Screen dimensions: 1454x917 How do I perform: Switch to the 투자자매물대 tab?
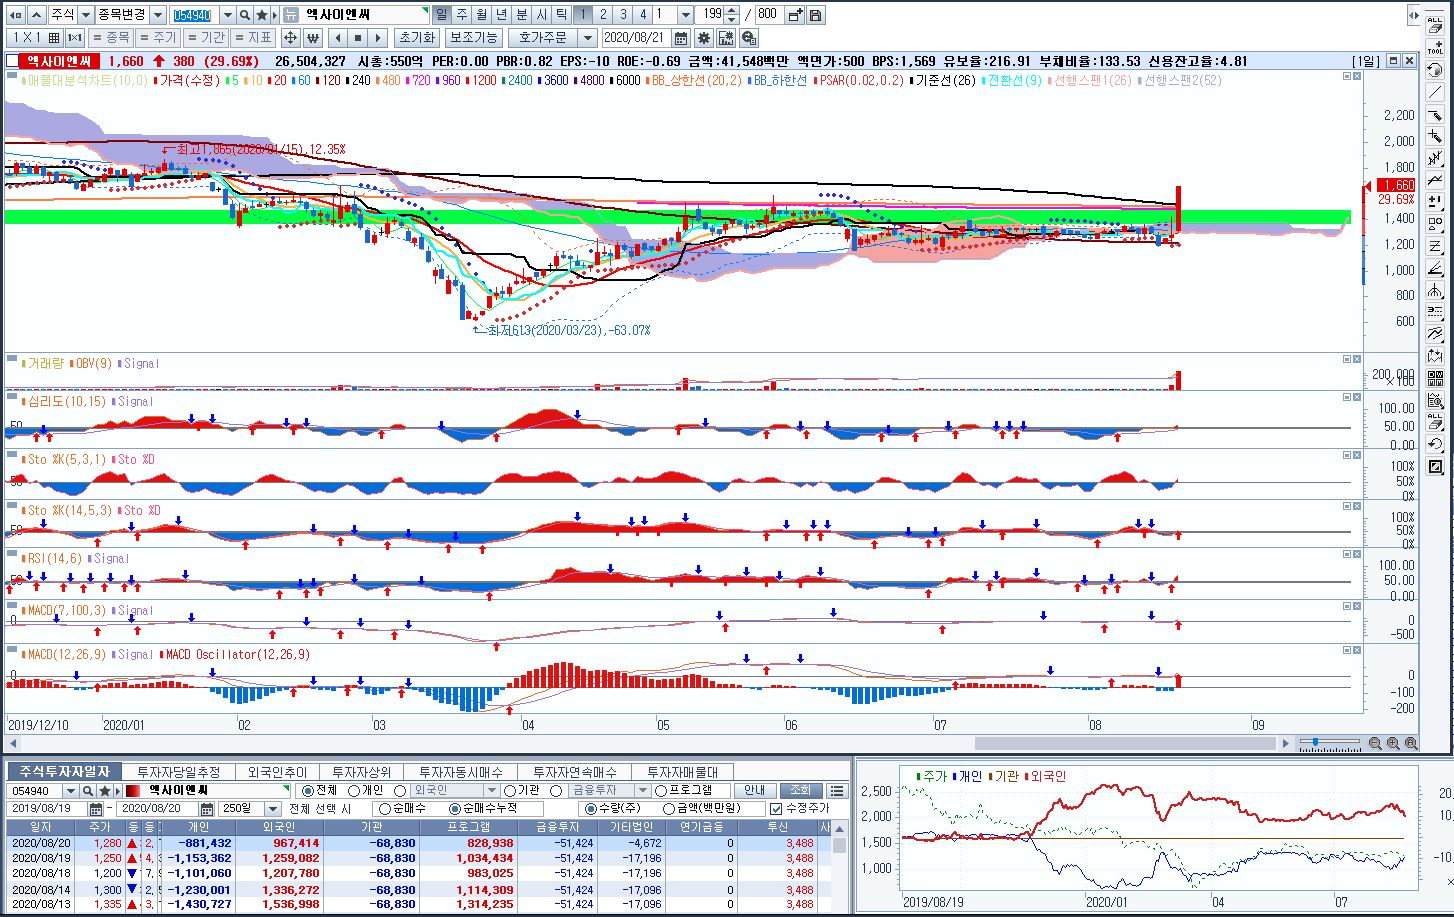click(688, 772)
